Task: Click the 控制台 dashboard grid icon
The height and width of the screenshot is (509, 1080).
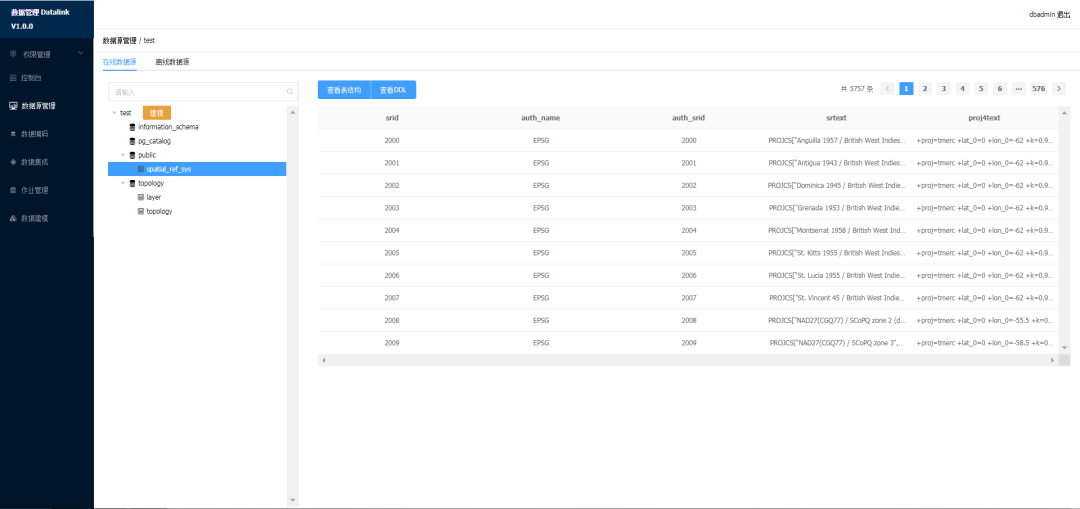Action: pos(12,78)
